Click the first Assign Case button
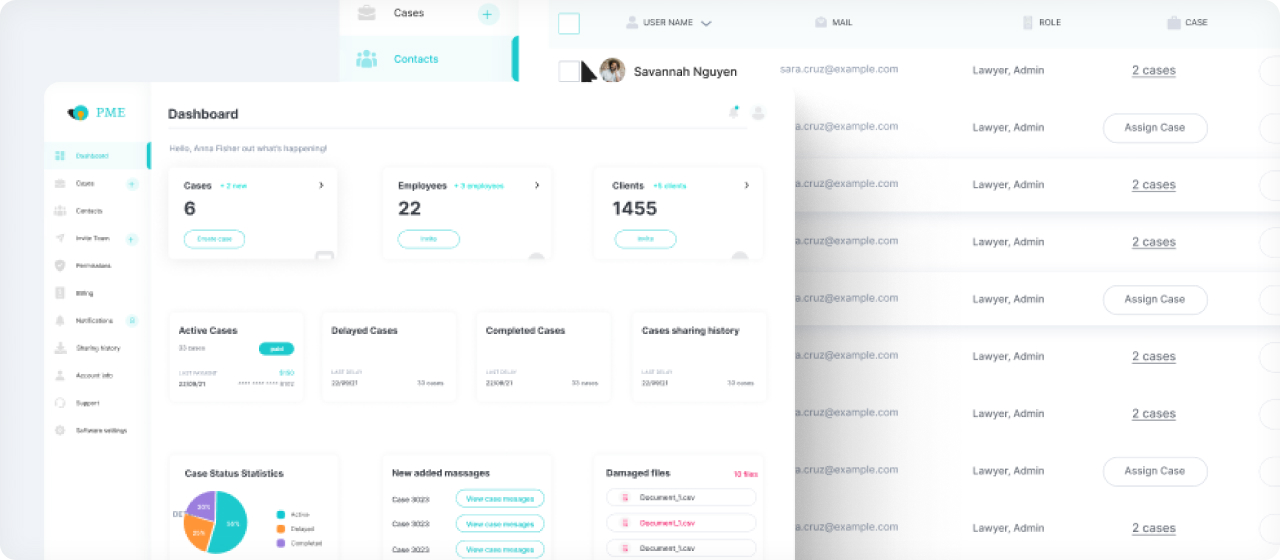This screenshot has height=560, width=1280. (1154, 128)
